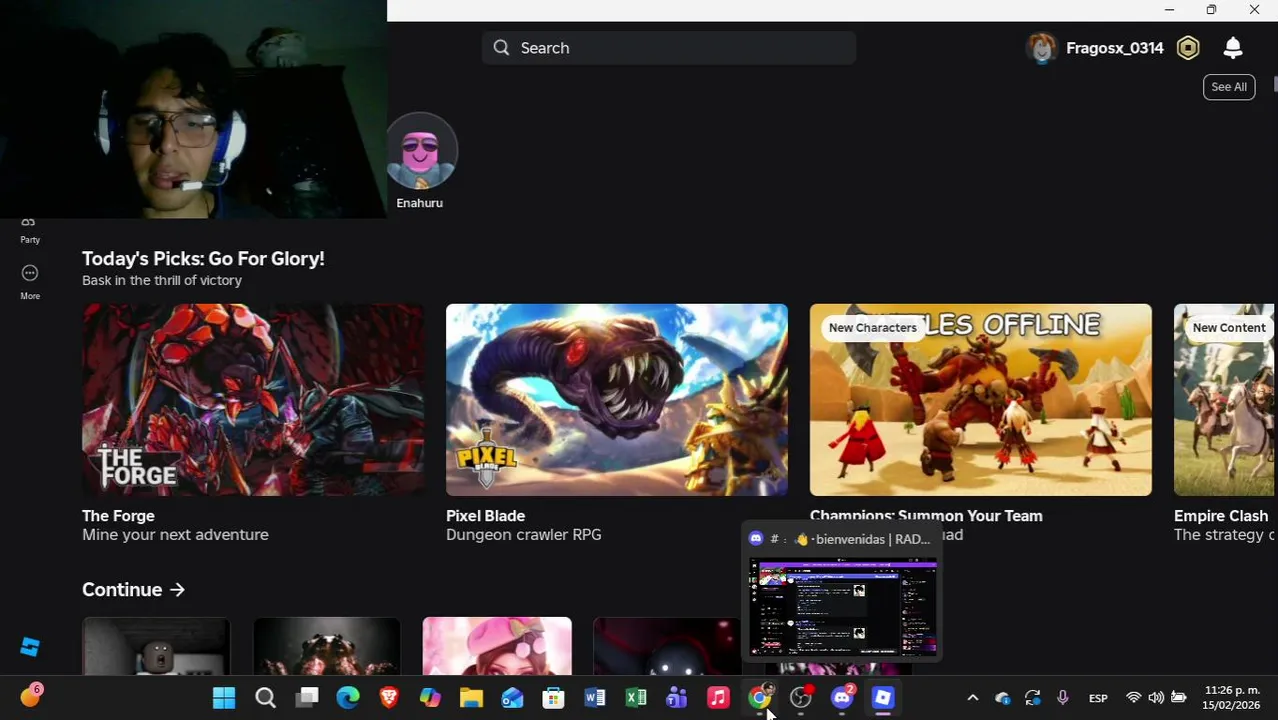Open the notifications bell

1232,48
